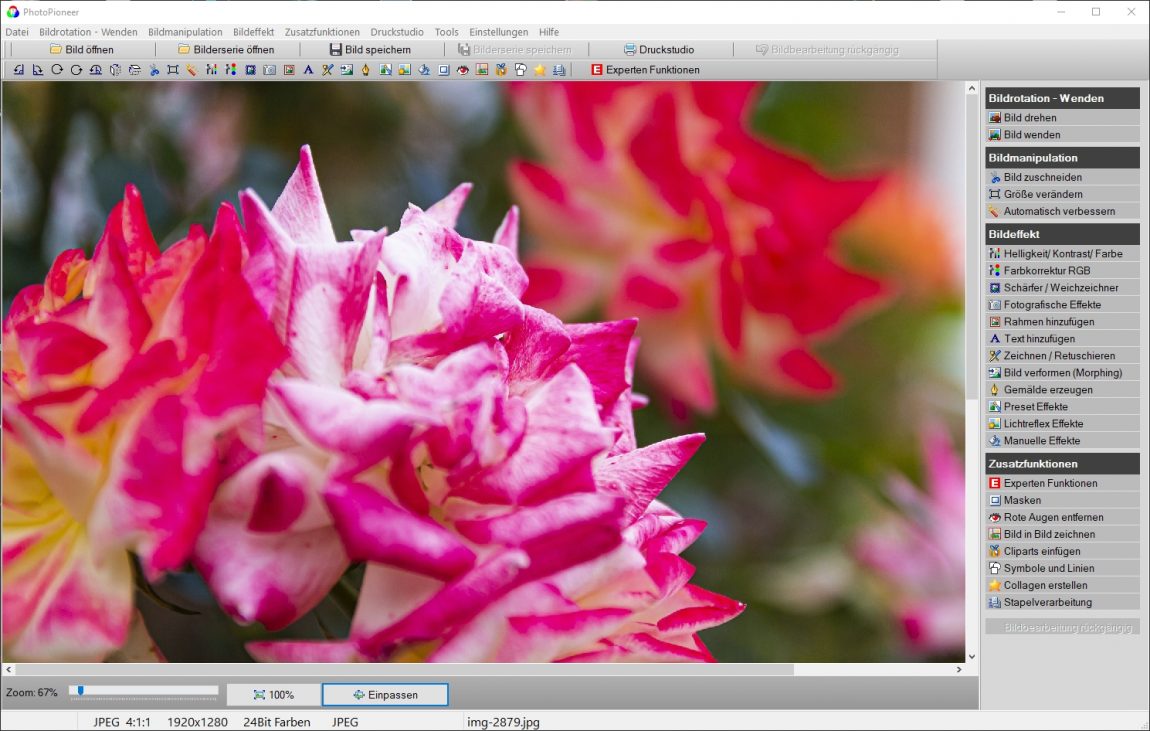The width and height of the screenshot is (1150, 731).
Task: Click the blue A text icon in the toolbar
Action: (x=308, y=70)
